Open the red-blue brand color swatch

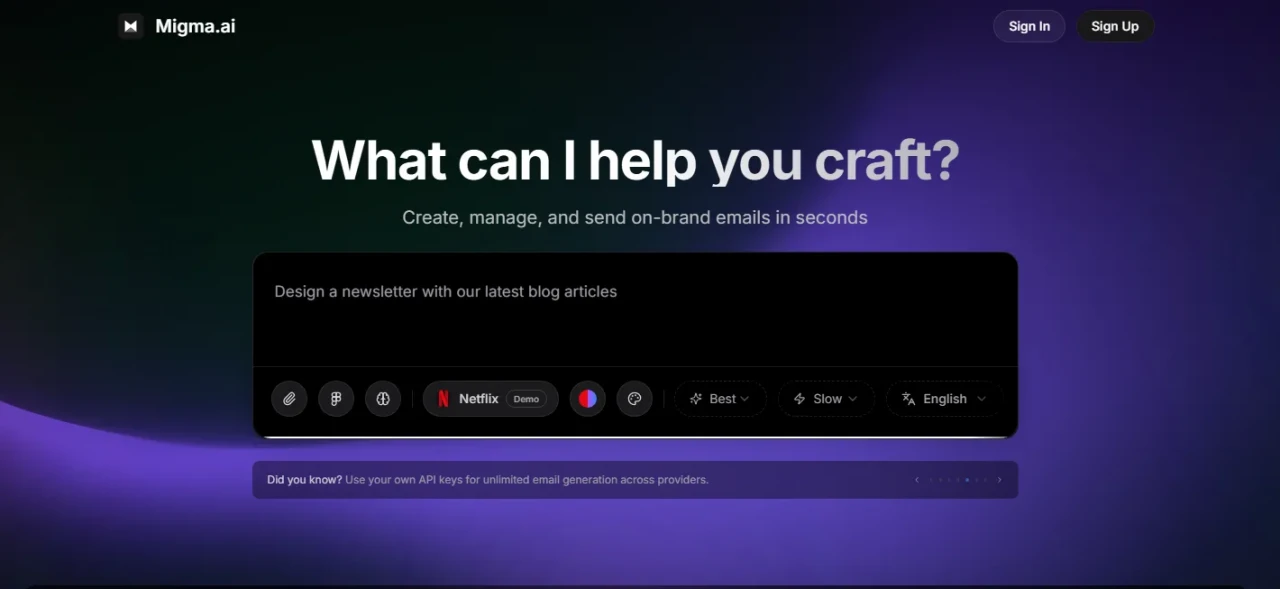click(x=588, y=399)
